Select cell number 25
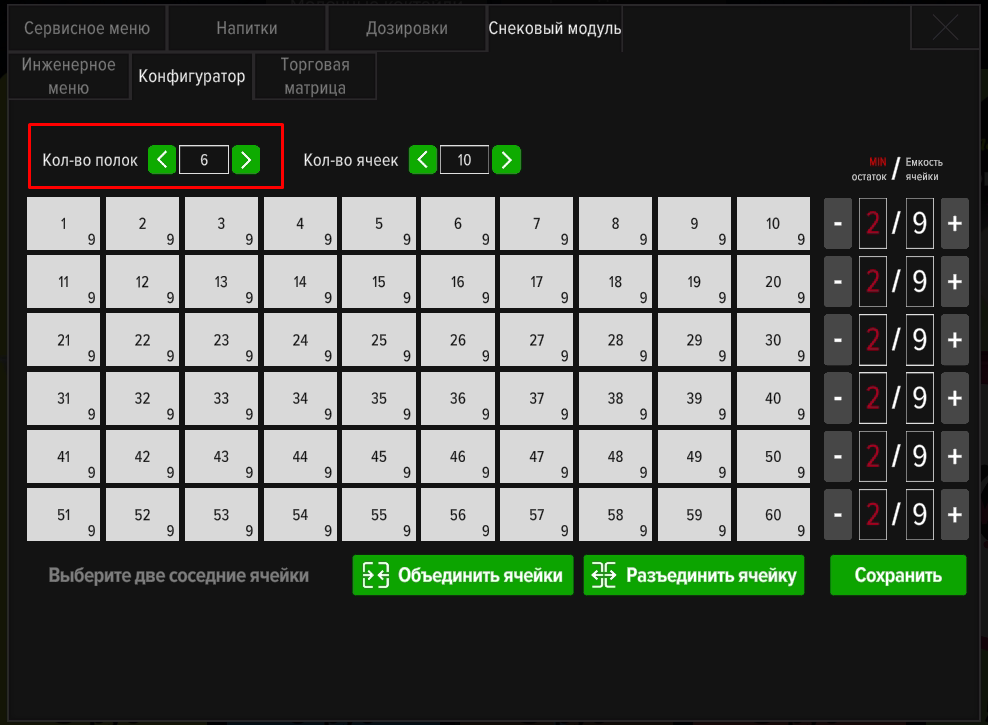 pos(379,340)
